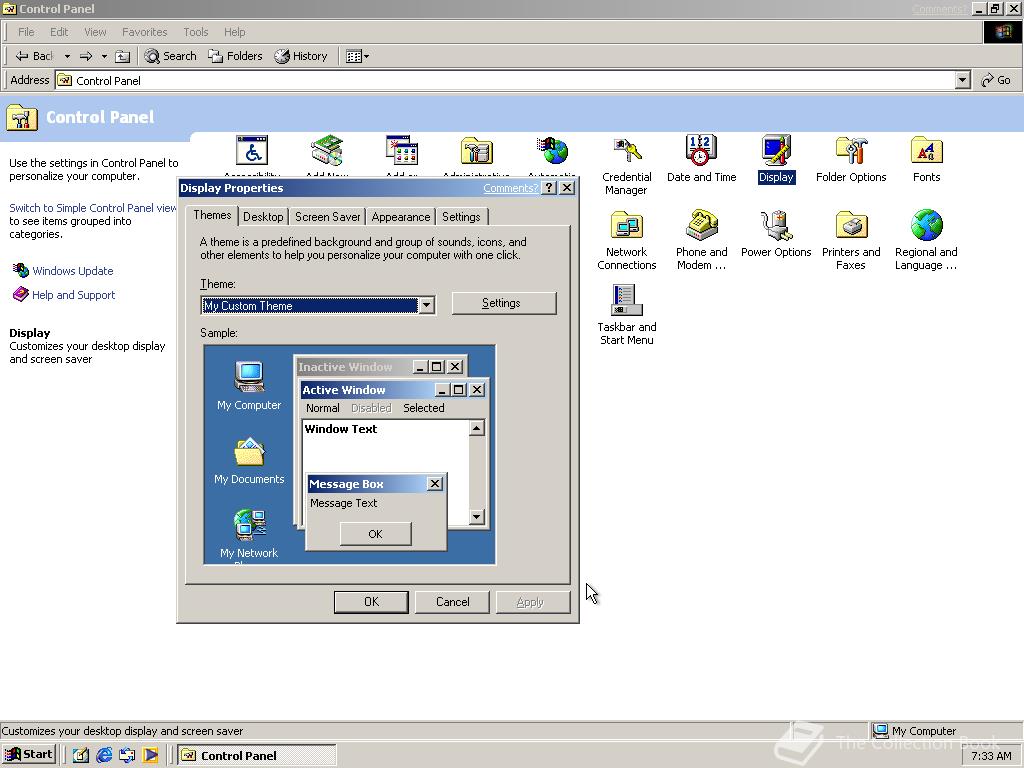
Task: Click the Comments? link in Display Properties
Action: tap(510, 188)
